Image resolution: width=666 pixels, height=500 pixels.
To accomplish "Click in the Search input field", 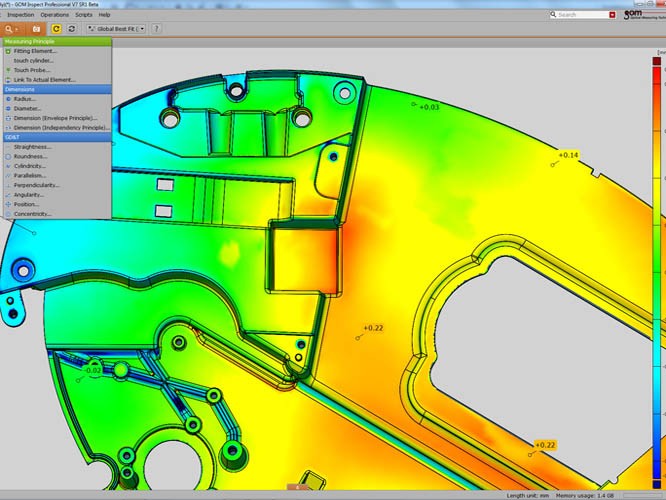I will pyautogui.click(x=583, y=15).
